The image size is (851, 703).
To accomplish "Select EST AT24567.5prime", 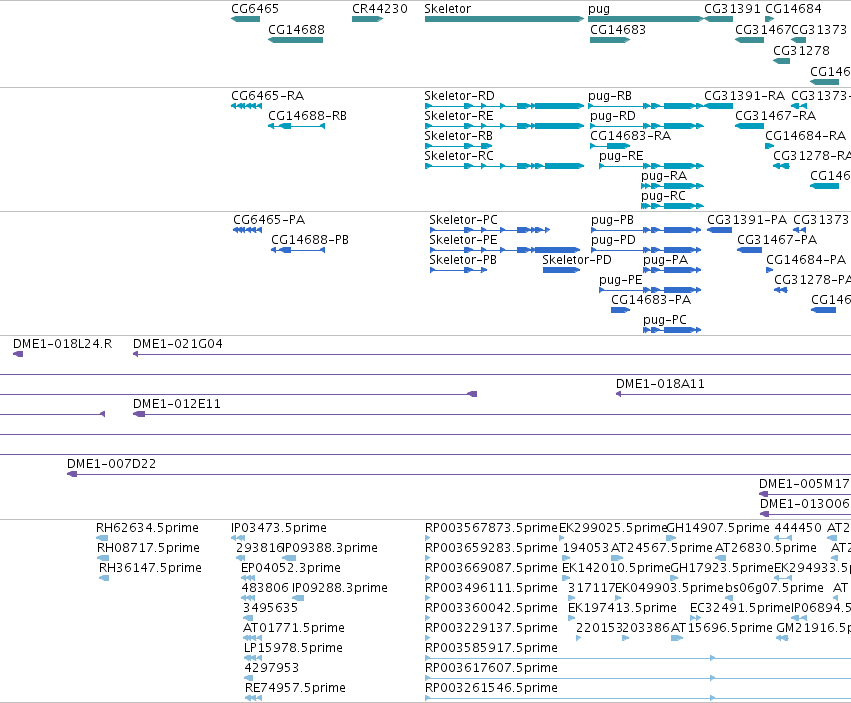I will tap(618, 558).
